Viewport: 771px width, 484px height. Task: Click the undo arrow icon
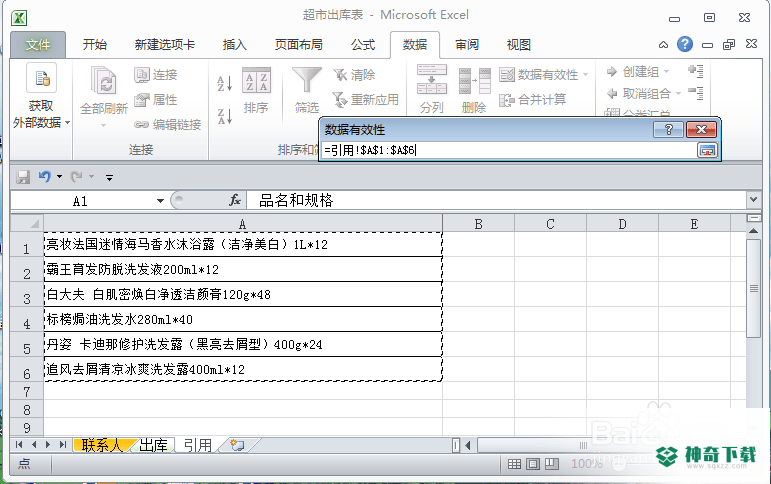[x=45, y=176]
